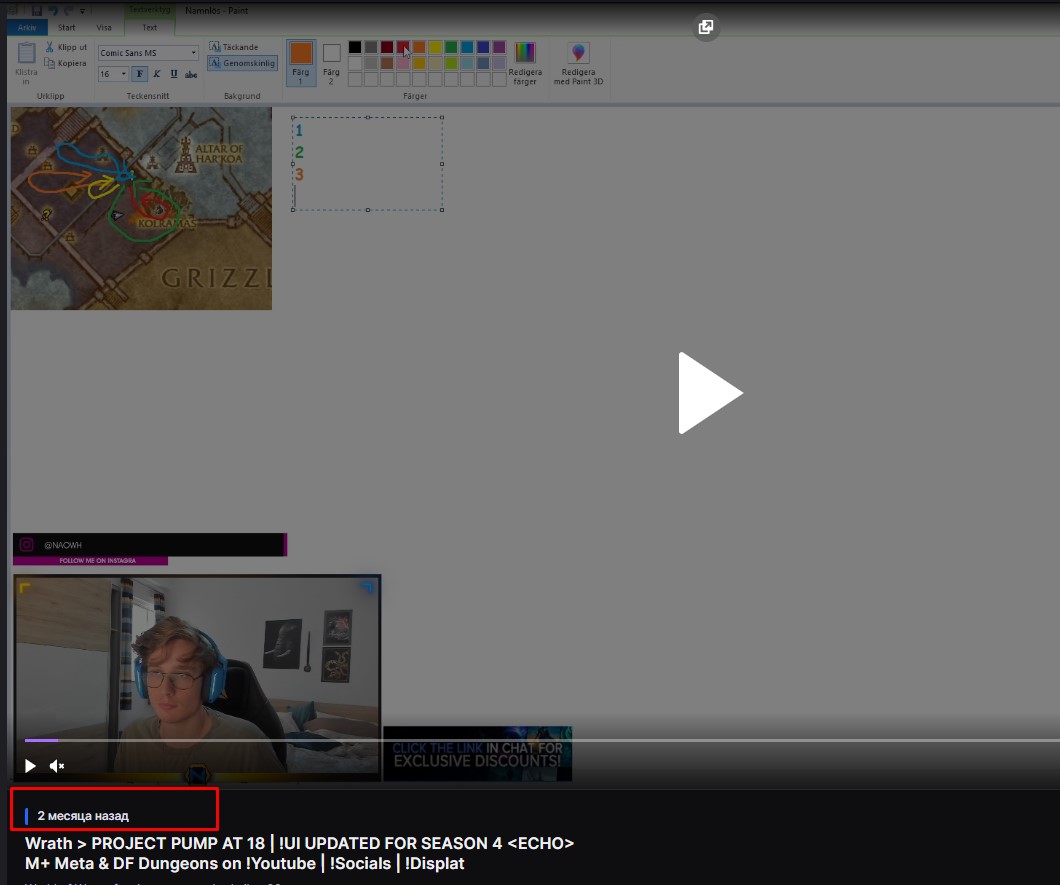Click the Save icon in Paint's quick access toolbar
Image resolution: width=1060 pixels, height=885 pixels.
pos(37,10)
